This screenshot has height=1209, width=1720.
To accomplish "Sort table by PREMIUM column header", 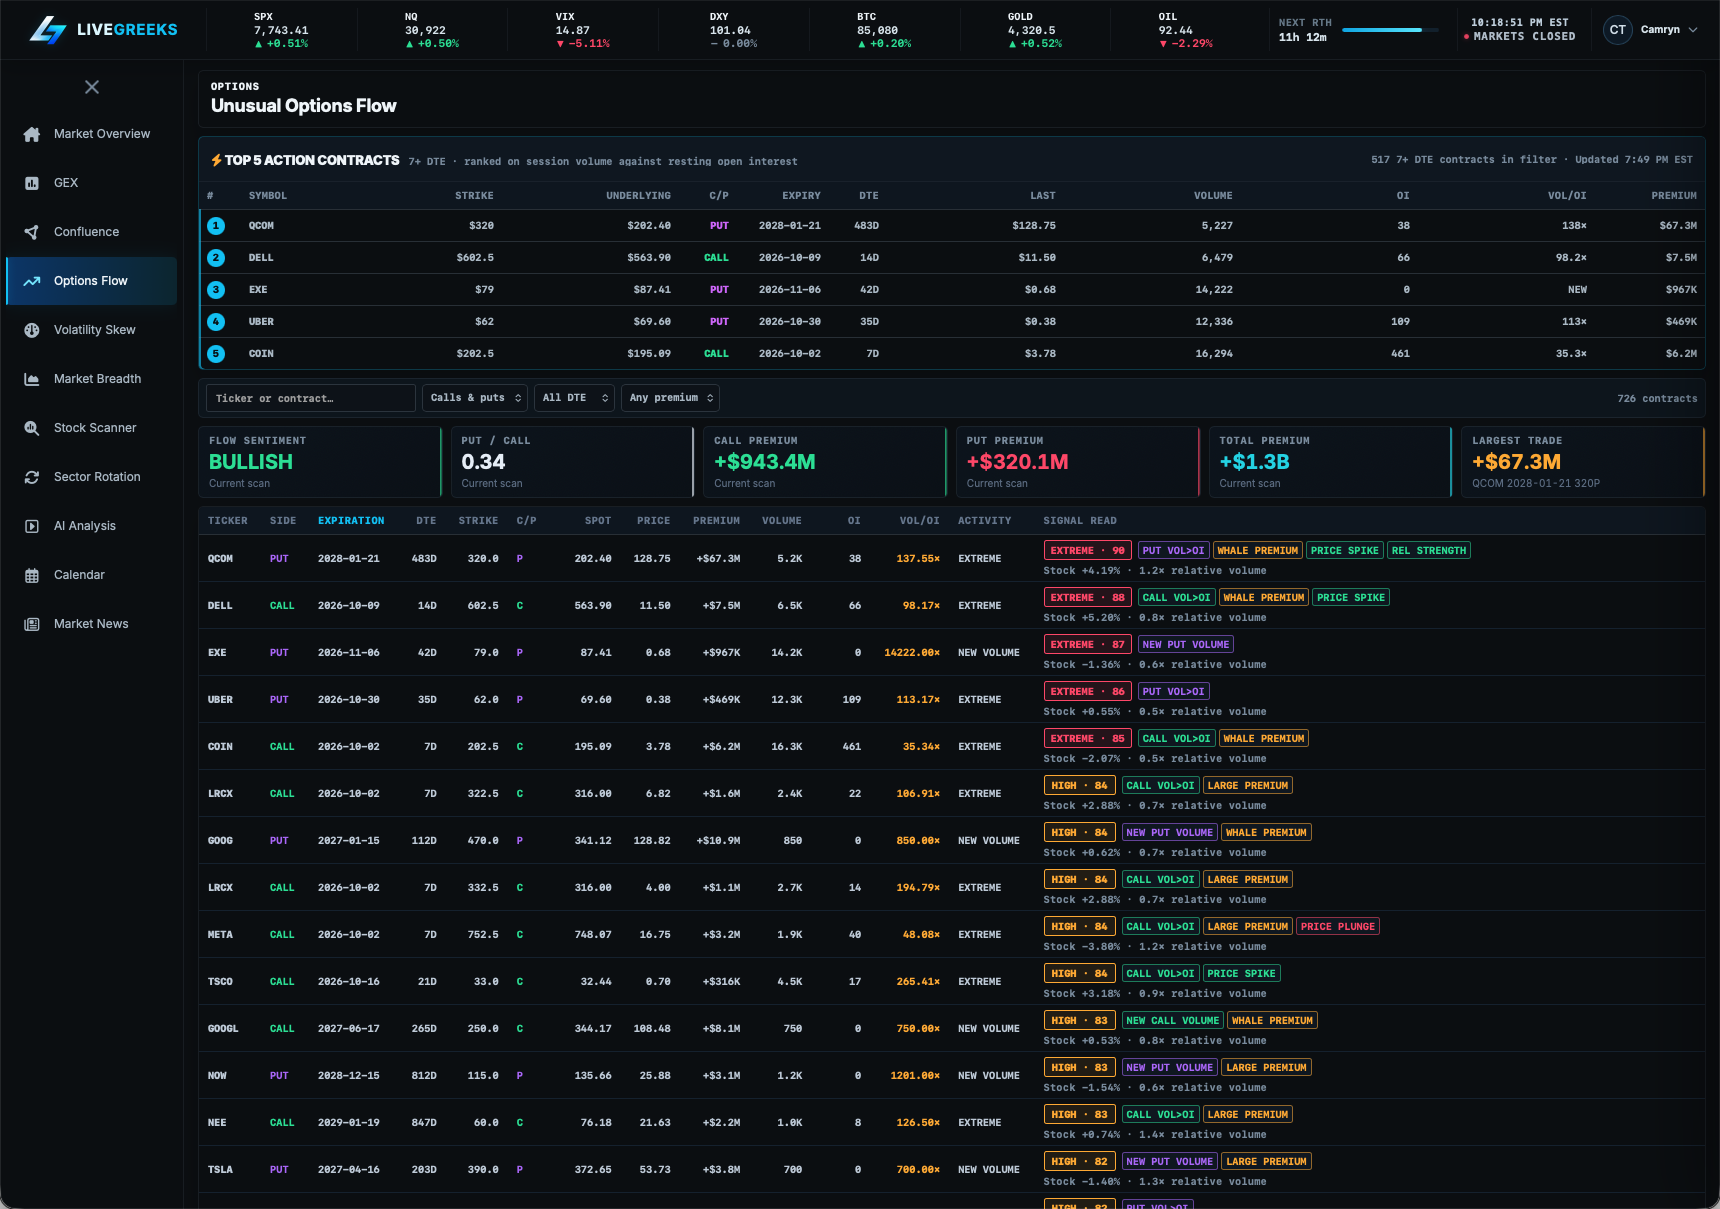I will (x=717, y=521).
